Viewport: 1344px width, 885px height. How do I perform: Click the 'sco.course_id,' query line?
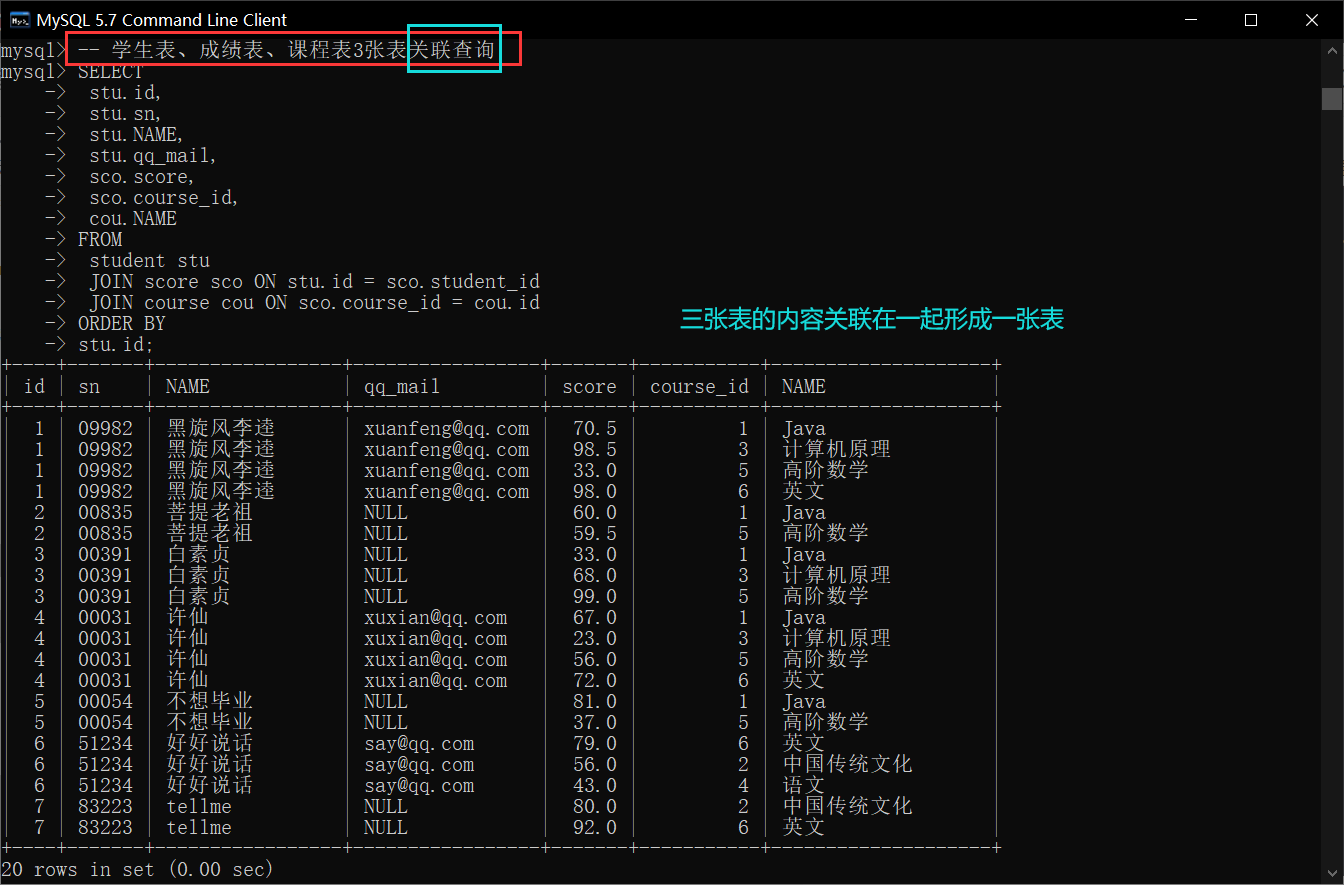(x=164, y=198)
